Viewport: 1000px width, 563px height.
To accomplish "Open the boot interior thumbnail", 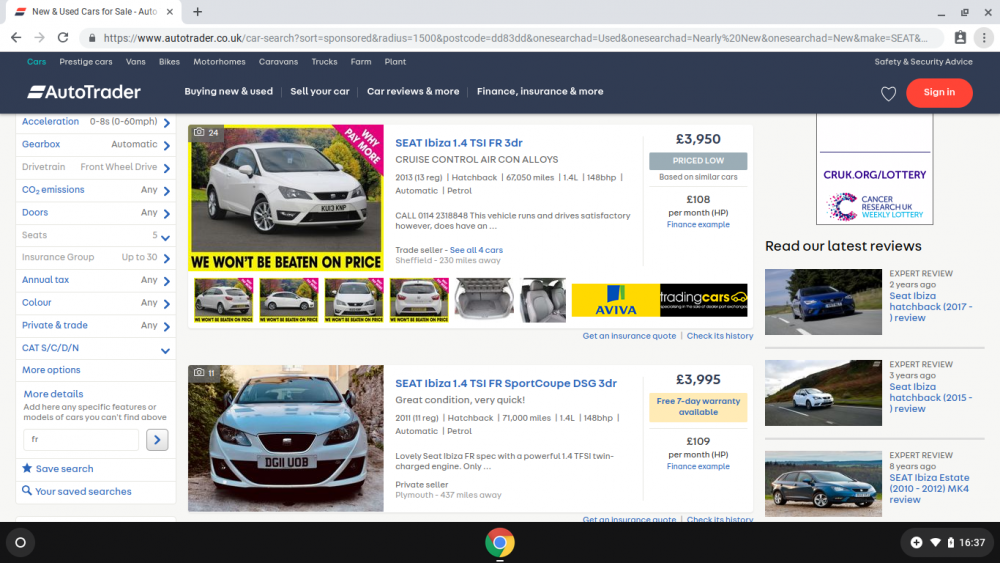I will 483,300.
